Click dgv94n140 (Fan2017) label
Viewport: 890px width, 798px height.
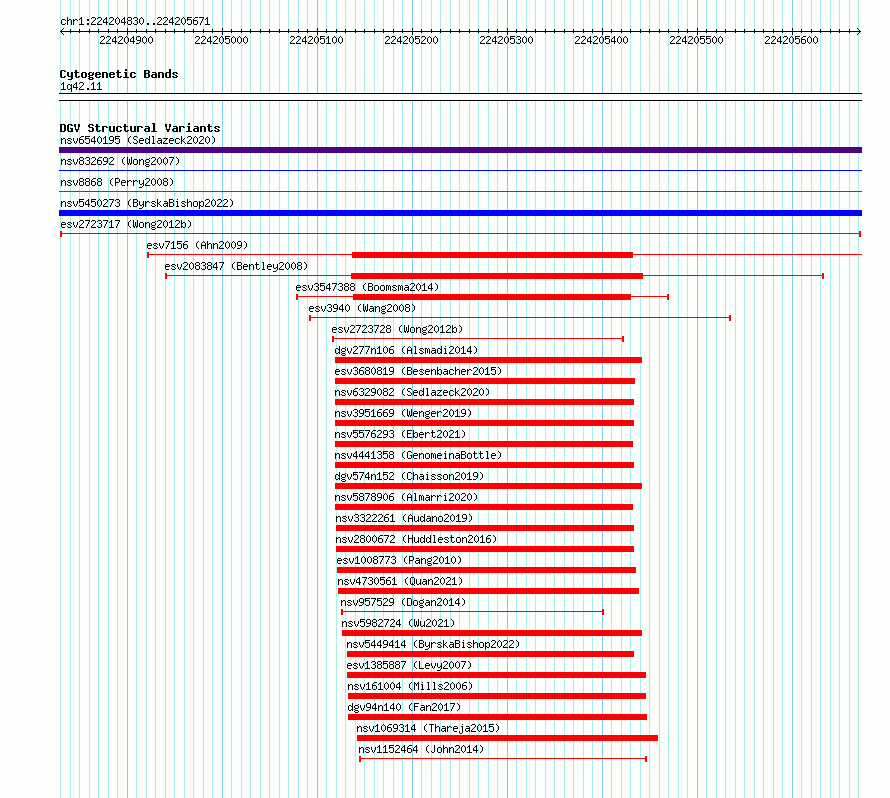click(x=404, y=707)
